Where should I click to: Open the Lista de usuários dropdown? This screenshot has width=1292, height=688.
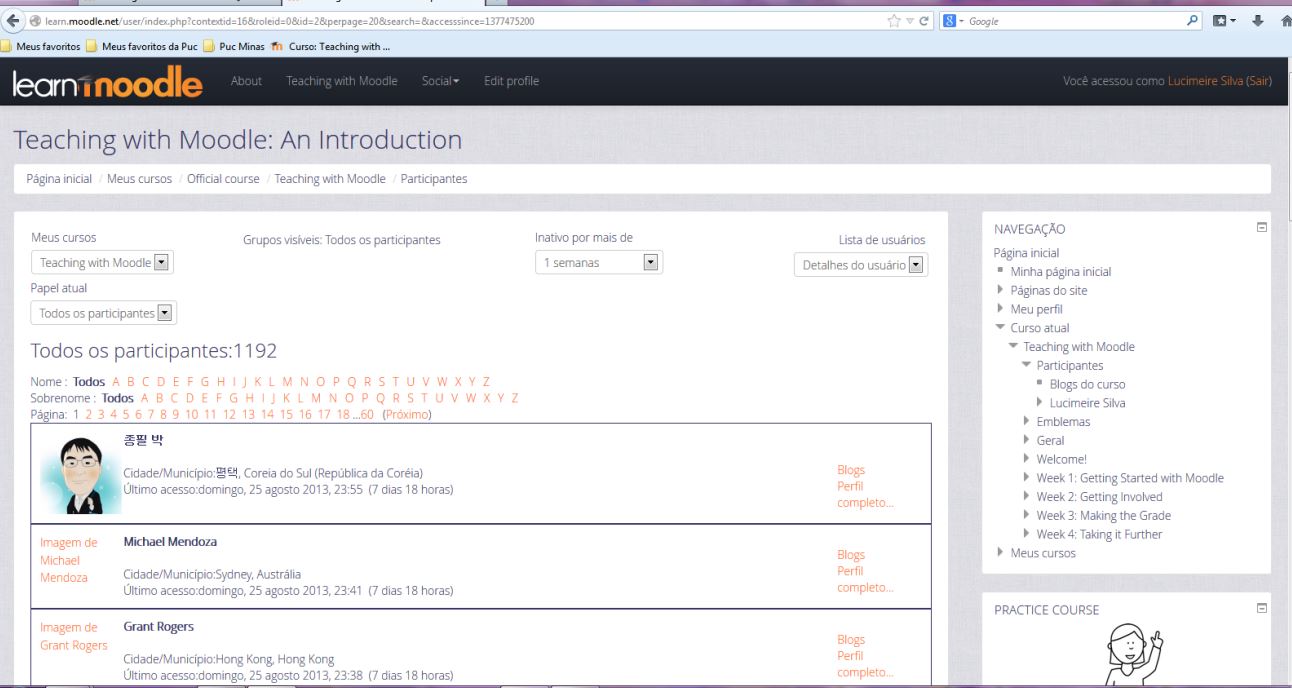[x=860, y=265]
